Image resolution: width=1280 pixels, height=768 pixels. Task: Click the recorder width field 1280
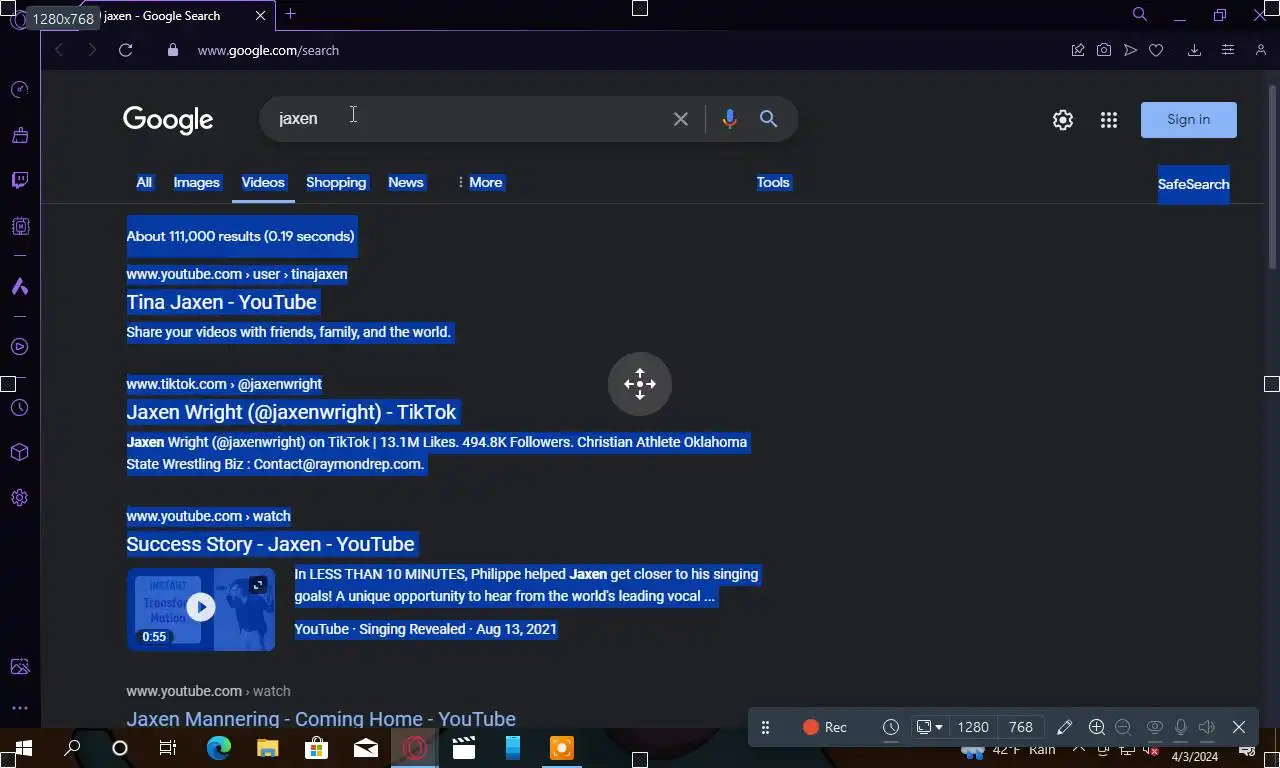coord(973,727)
